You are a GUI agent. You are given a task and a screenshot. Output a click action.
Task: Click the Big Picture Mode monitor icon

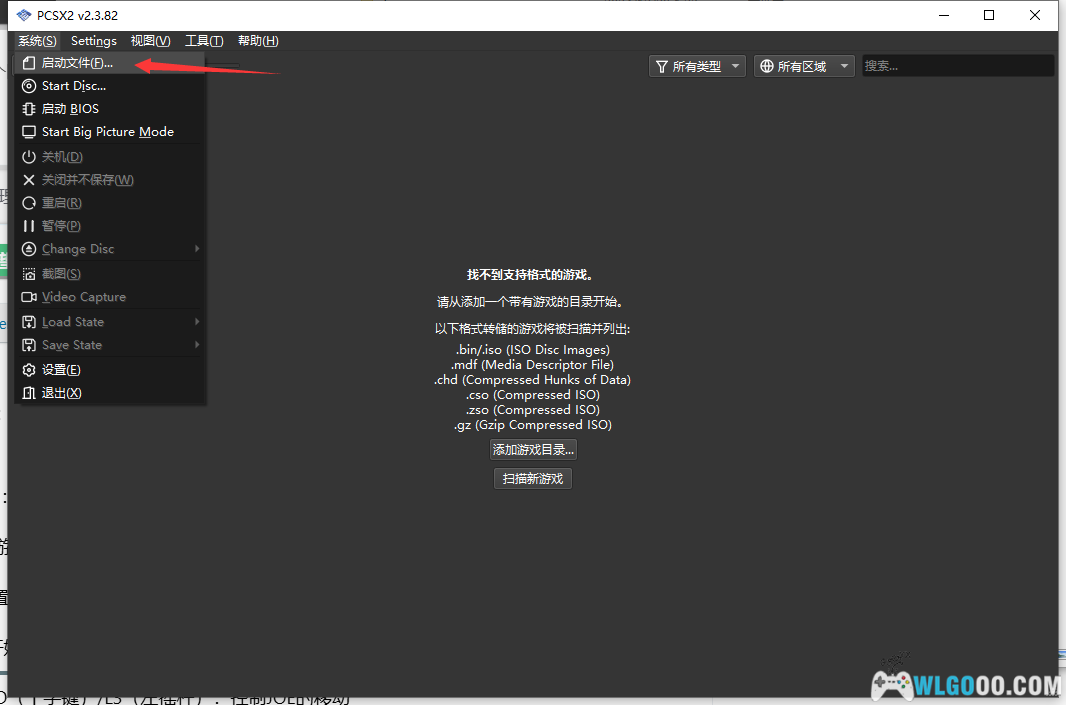pyautogui.click(x=29, y=132)
